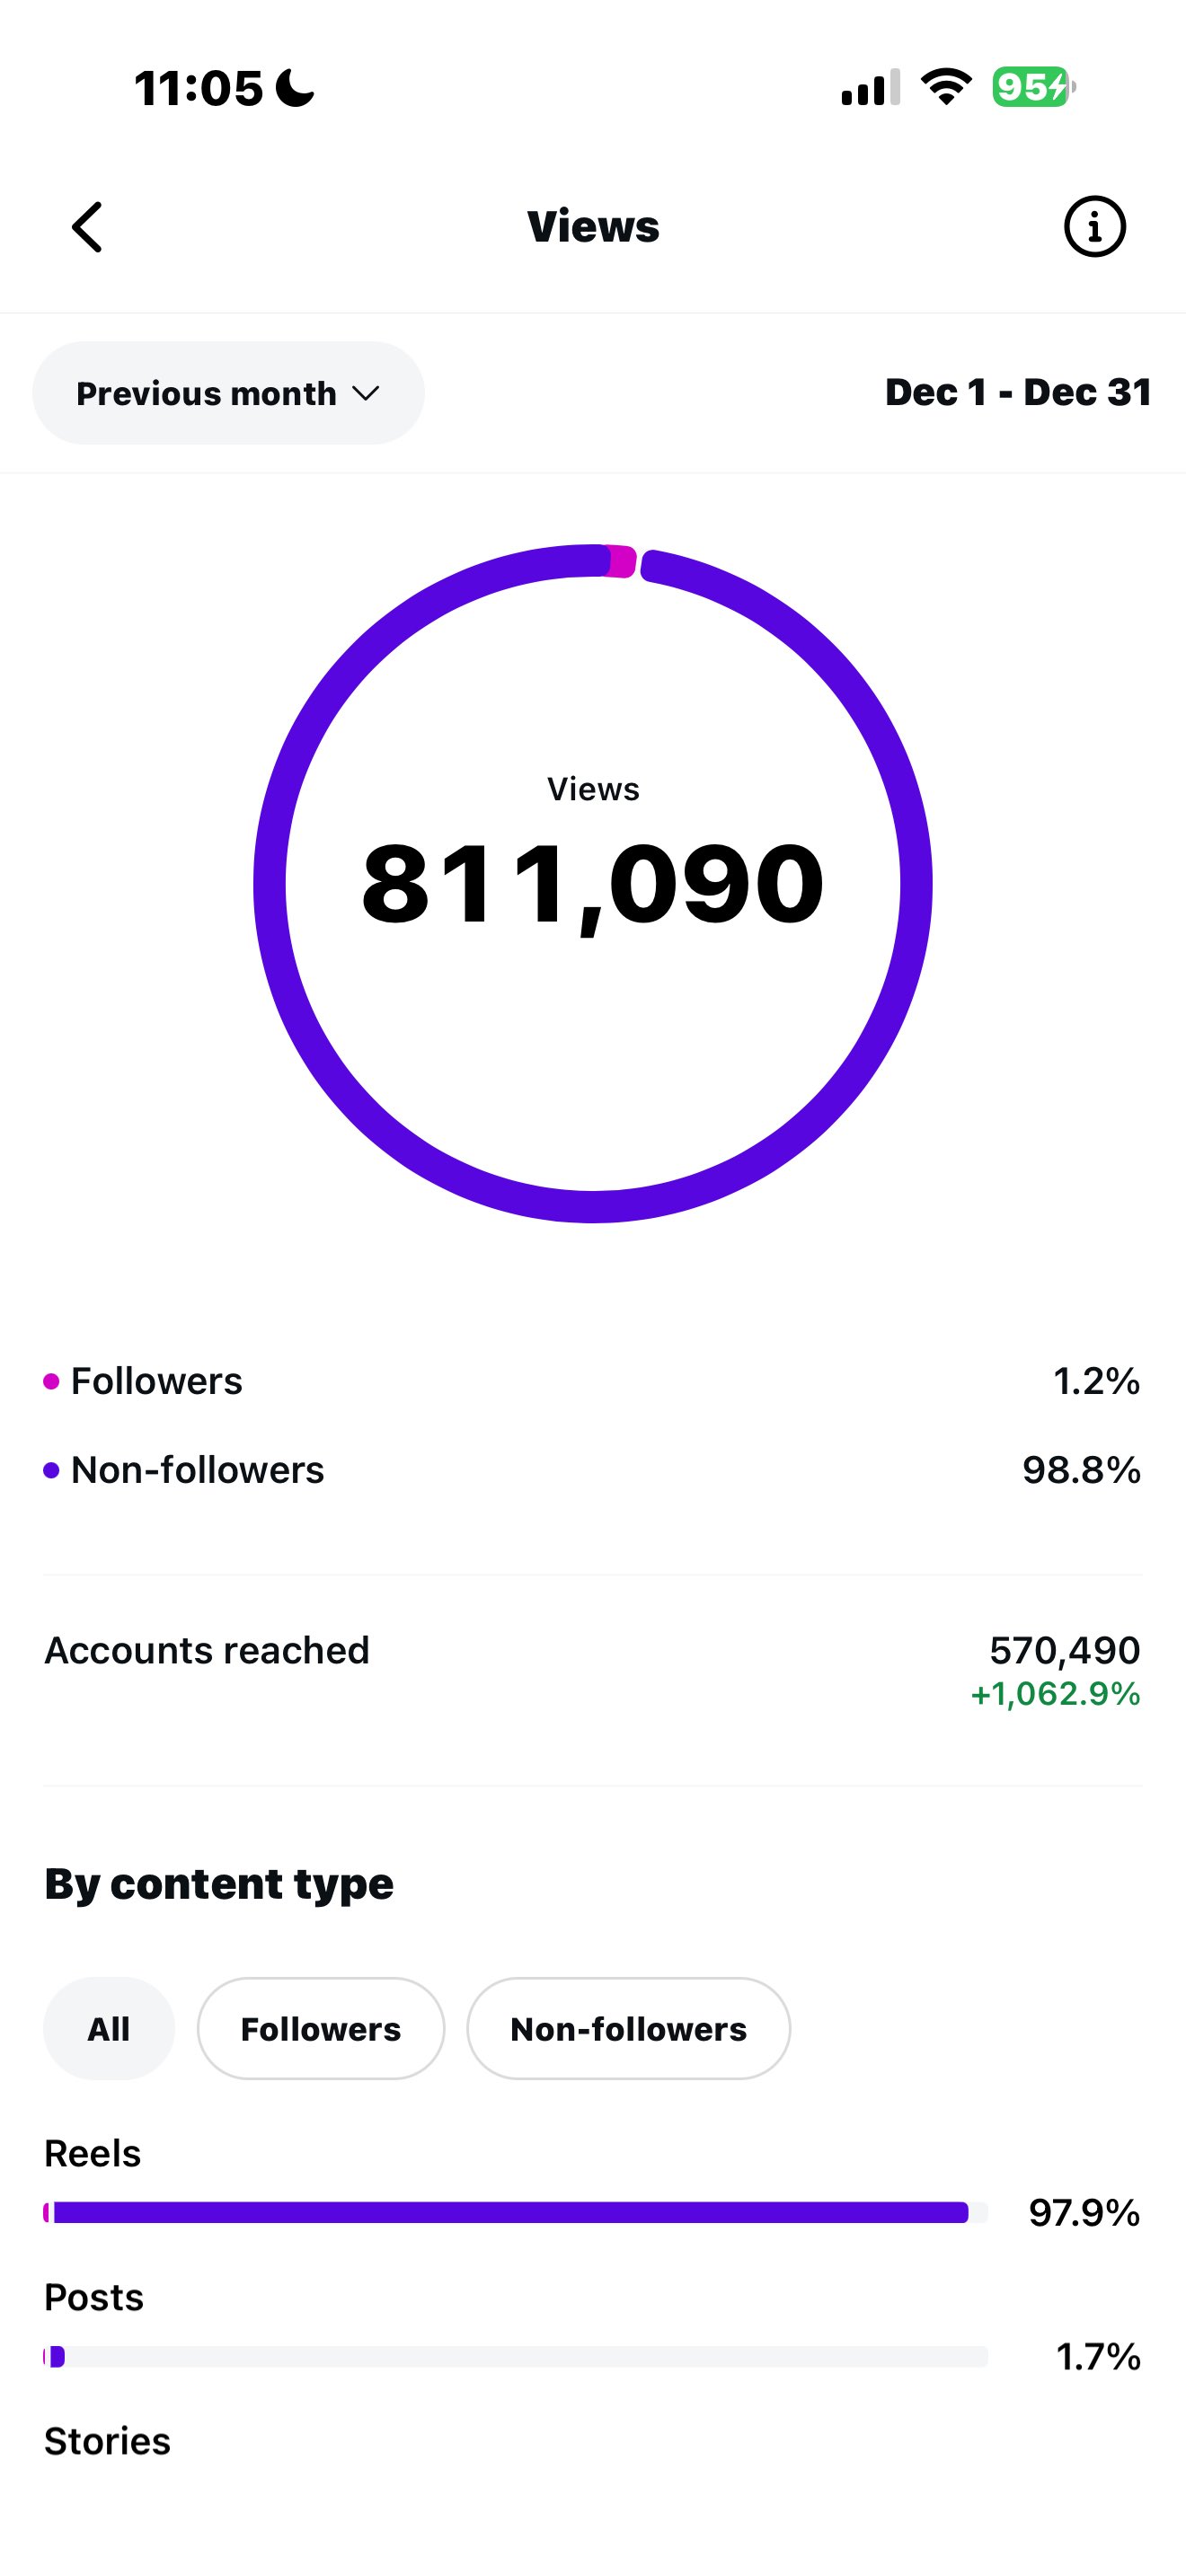Expand the date range selector chevron

[x=366, y=394]
